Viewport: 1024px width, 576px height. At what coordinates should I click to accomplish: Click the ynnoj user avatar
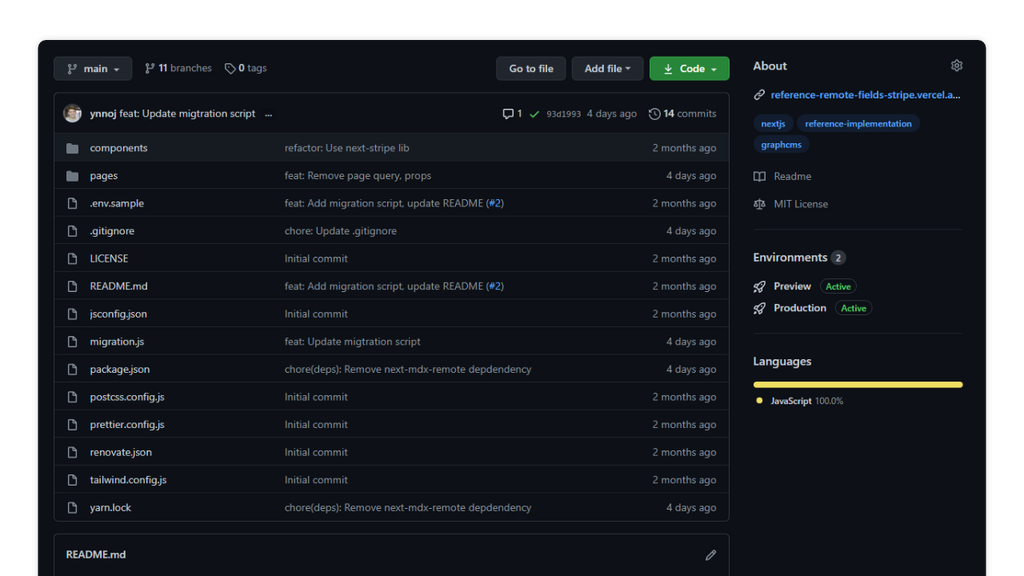tap(72, 113)
